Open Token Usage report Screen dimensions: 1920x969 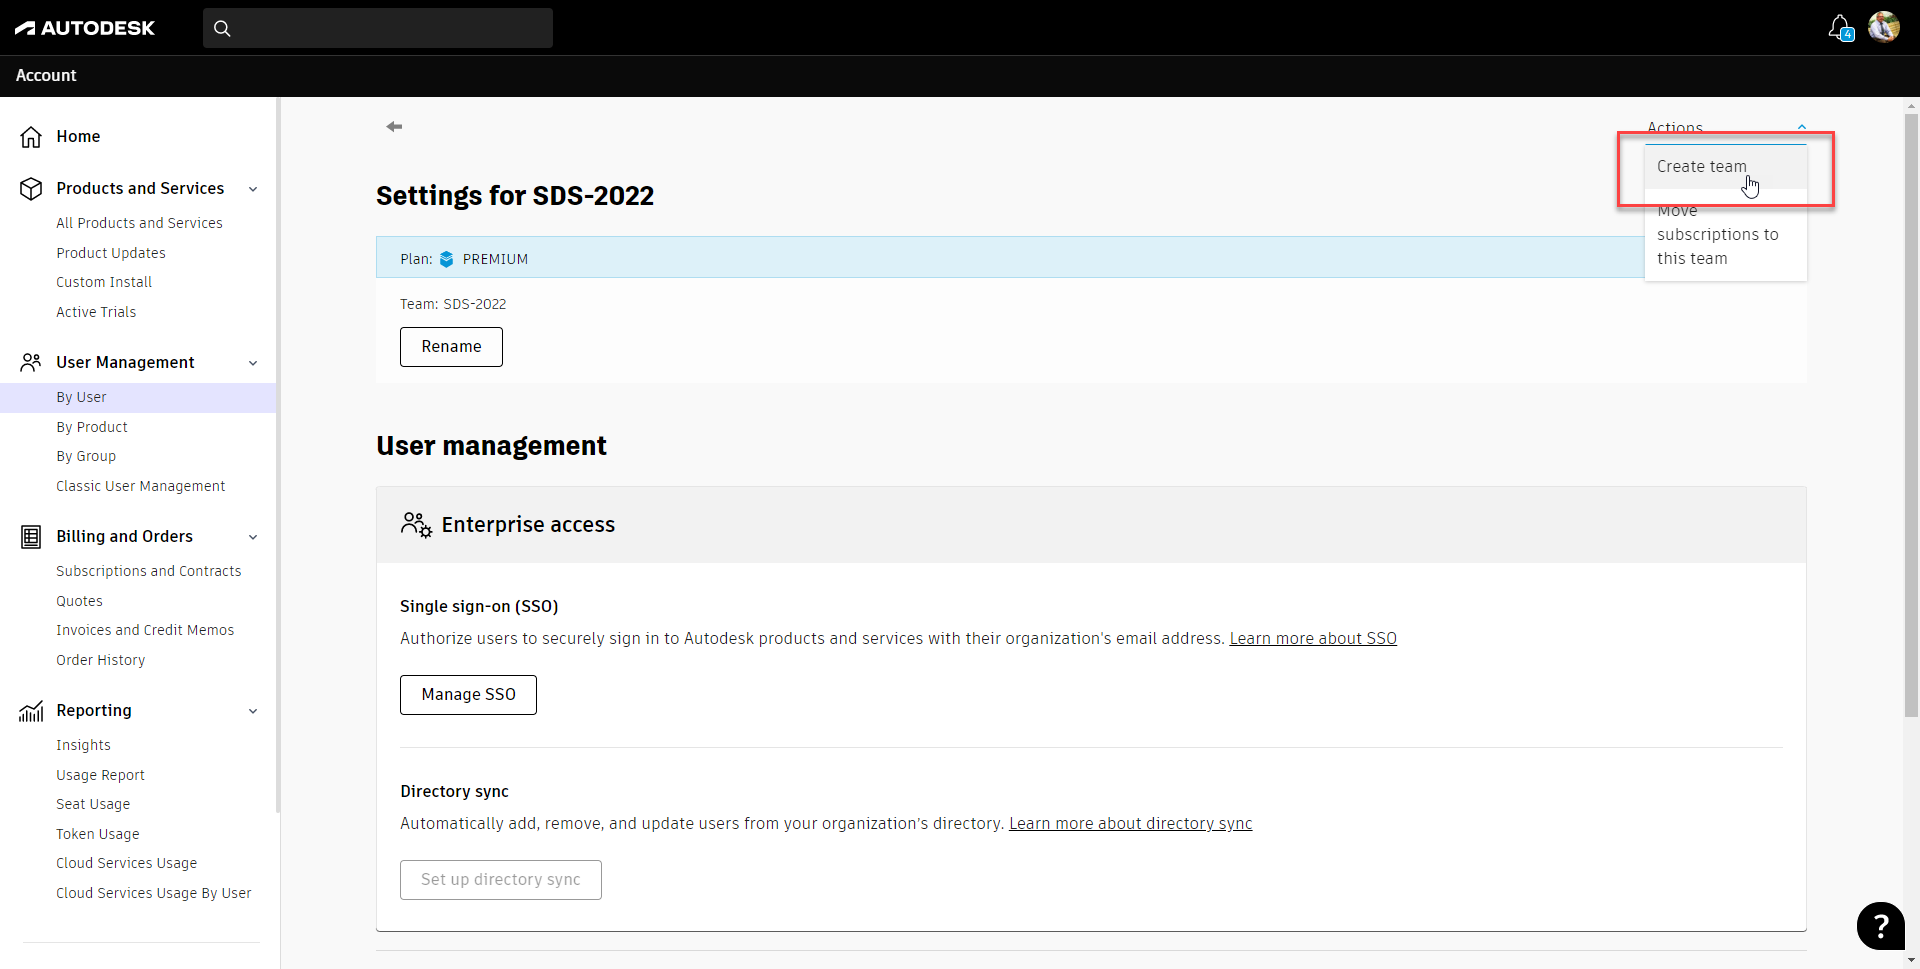coord(98,834)
